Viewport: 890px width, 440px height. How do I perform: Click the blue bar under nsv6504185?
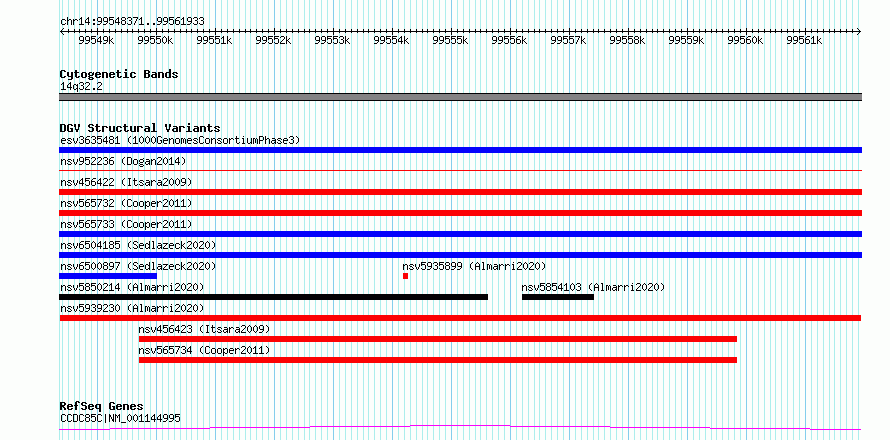460,255
